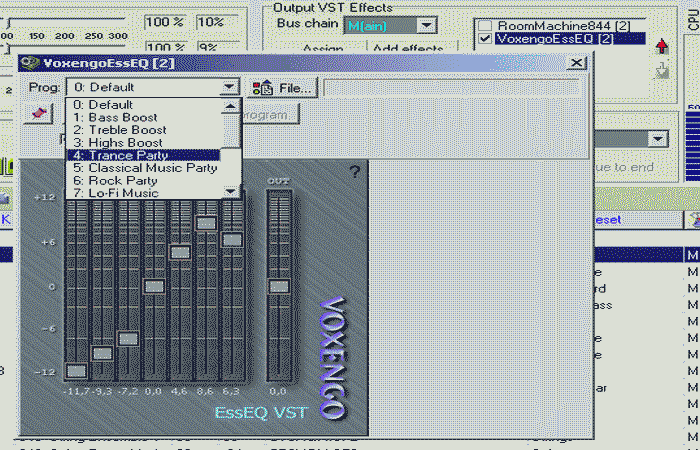The width and height of the screenshot is (700, 450).
Task: Uncheck the VoxengoEssEQ effect checkbox
Action: coord(485,39)
